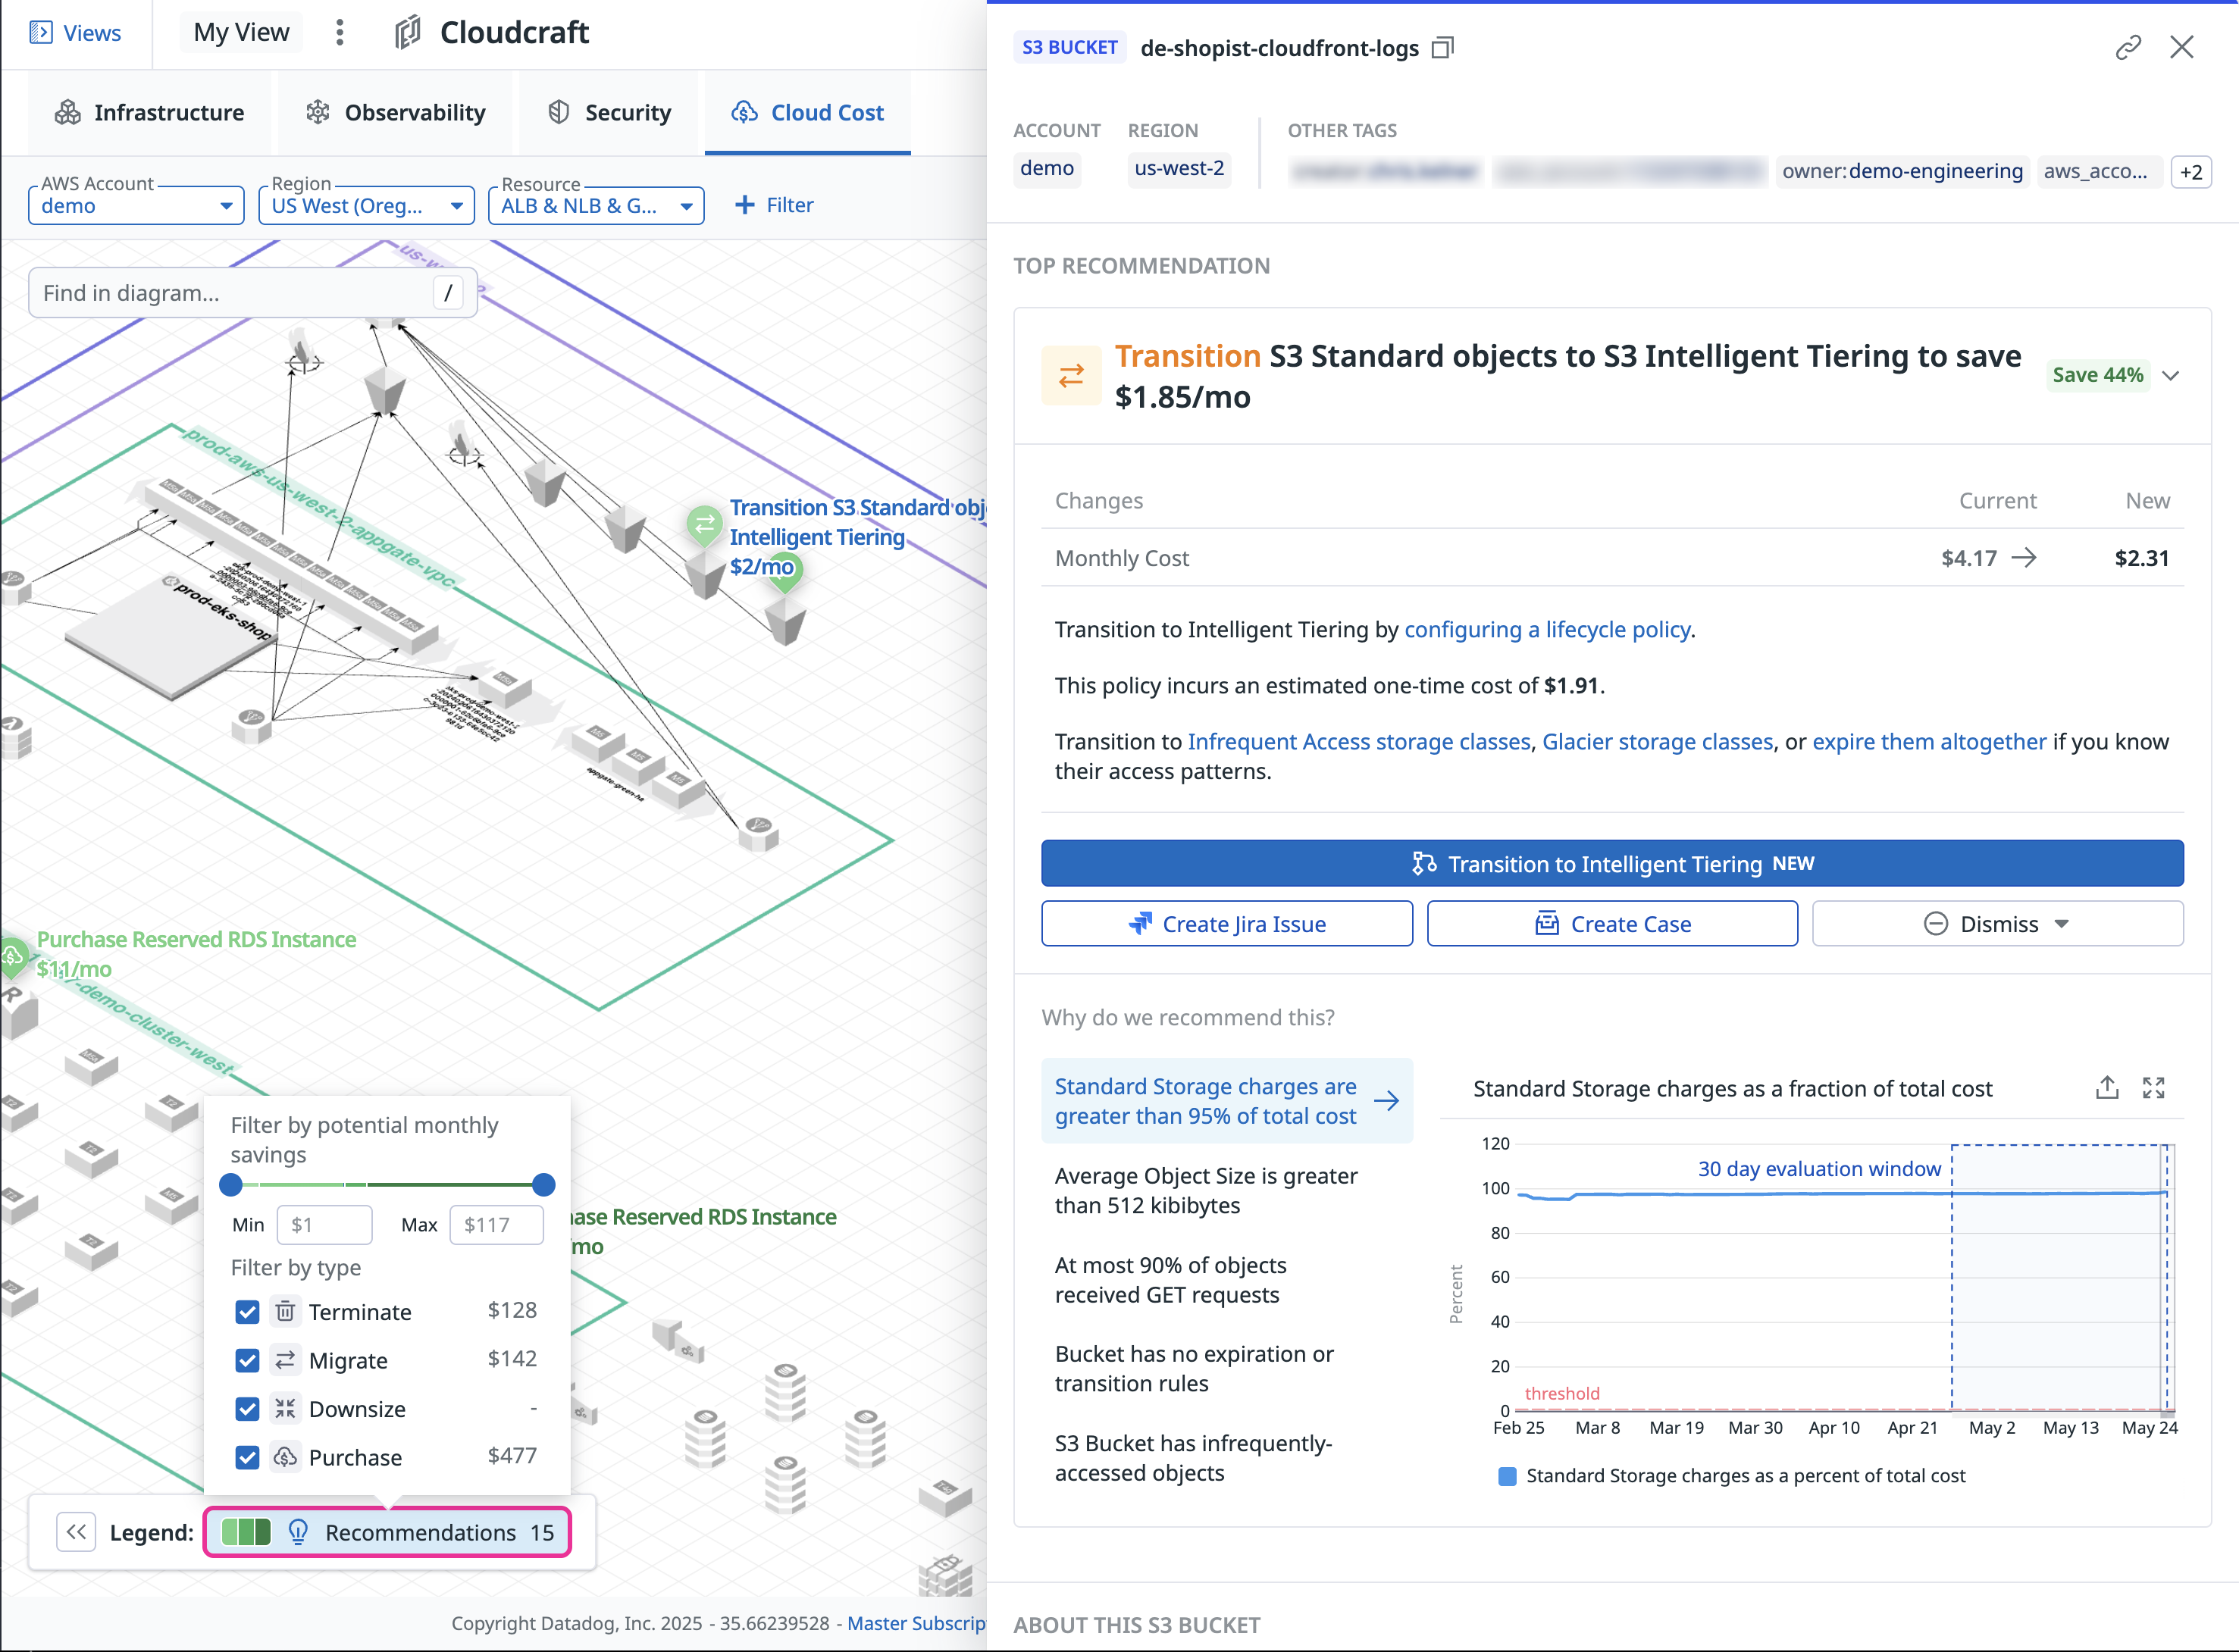Click the Cloudcraft logo icon

point(407,33)
